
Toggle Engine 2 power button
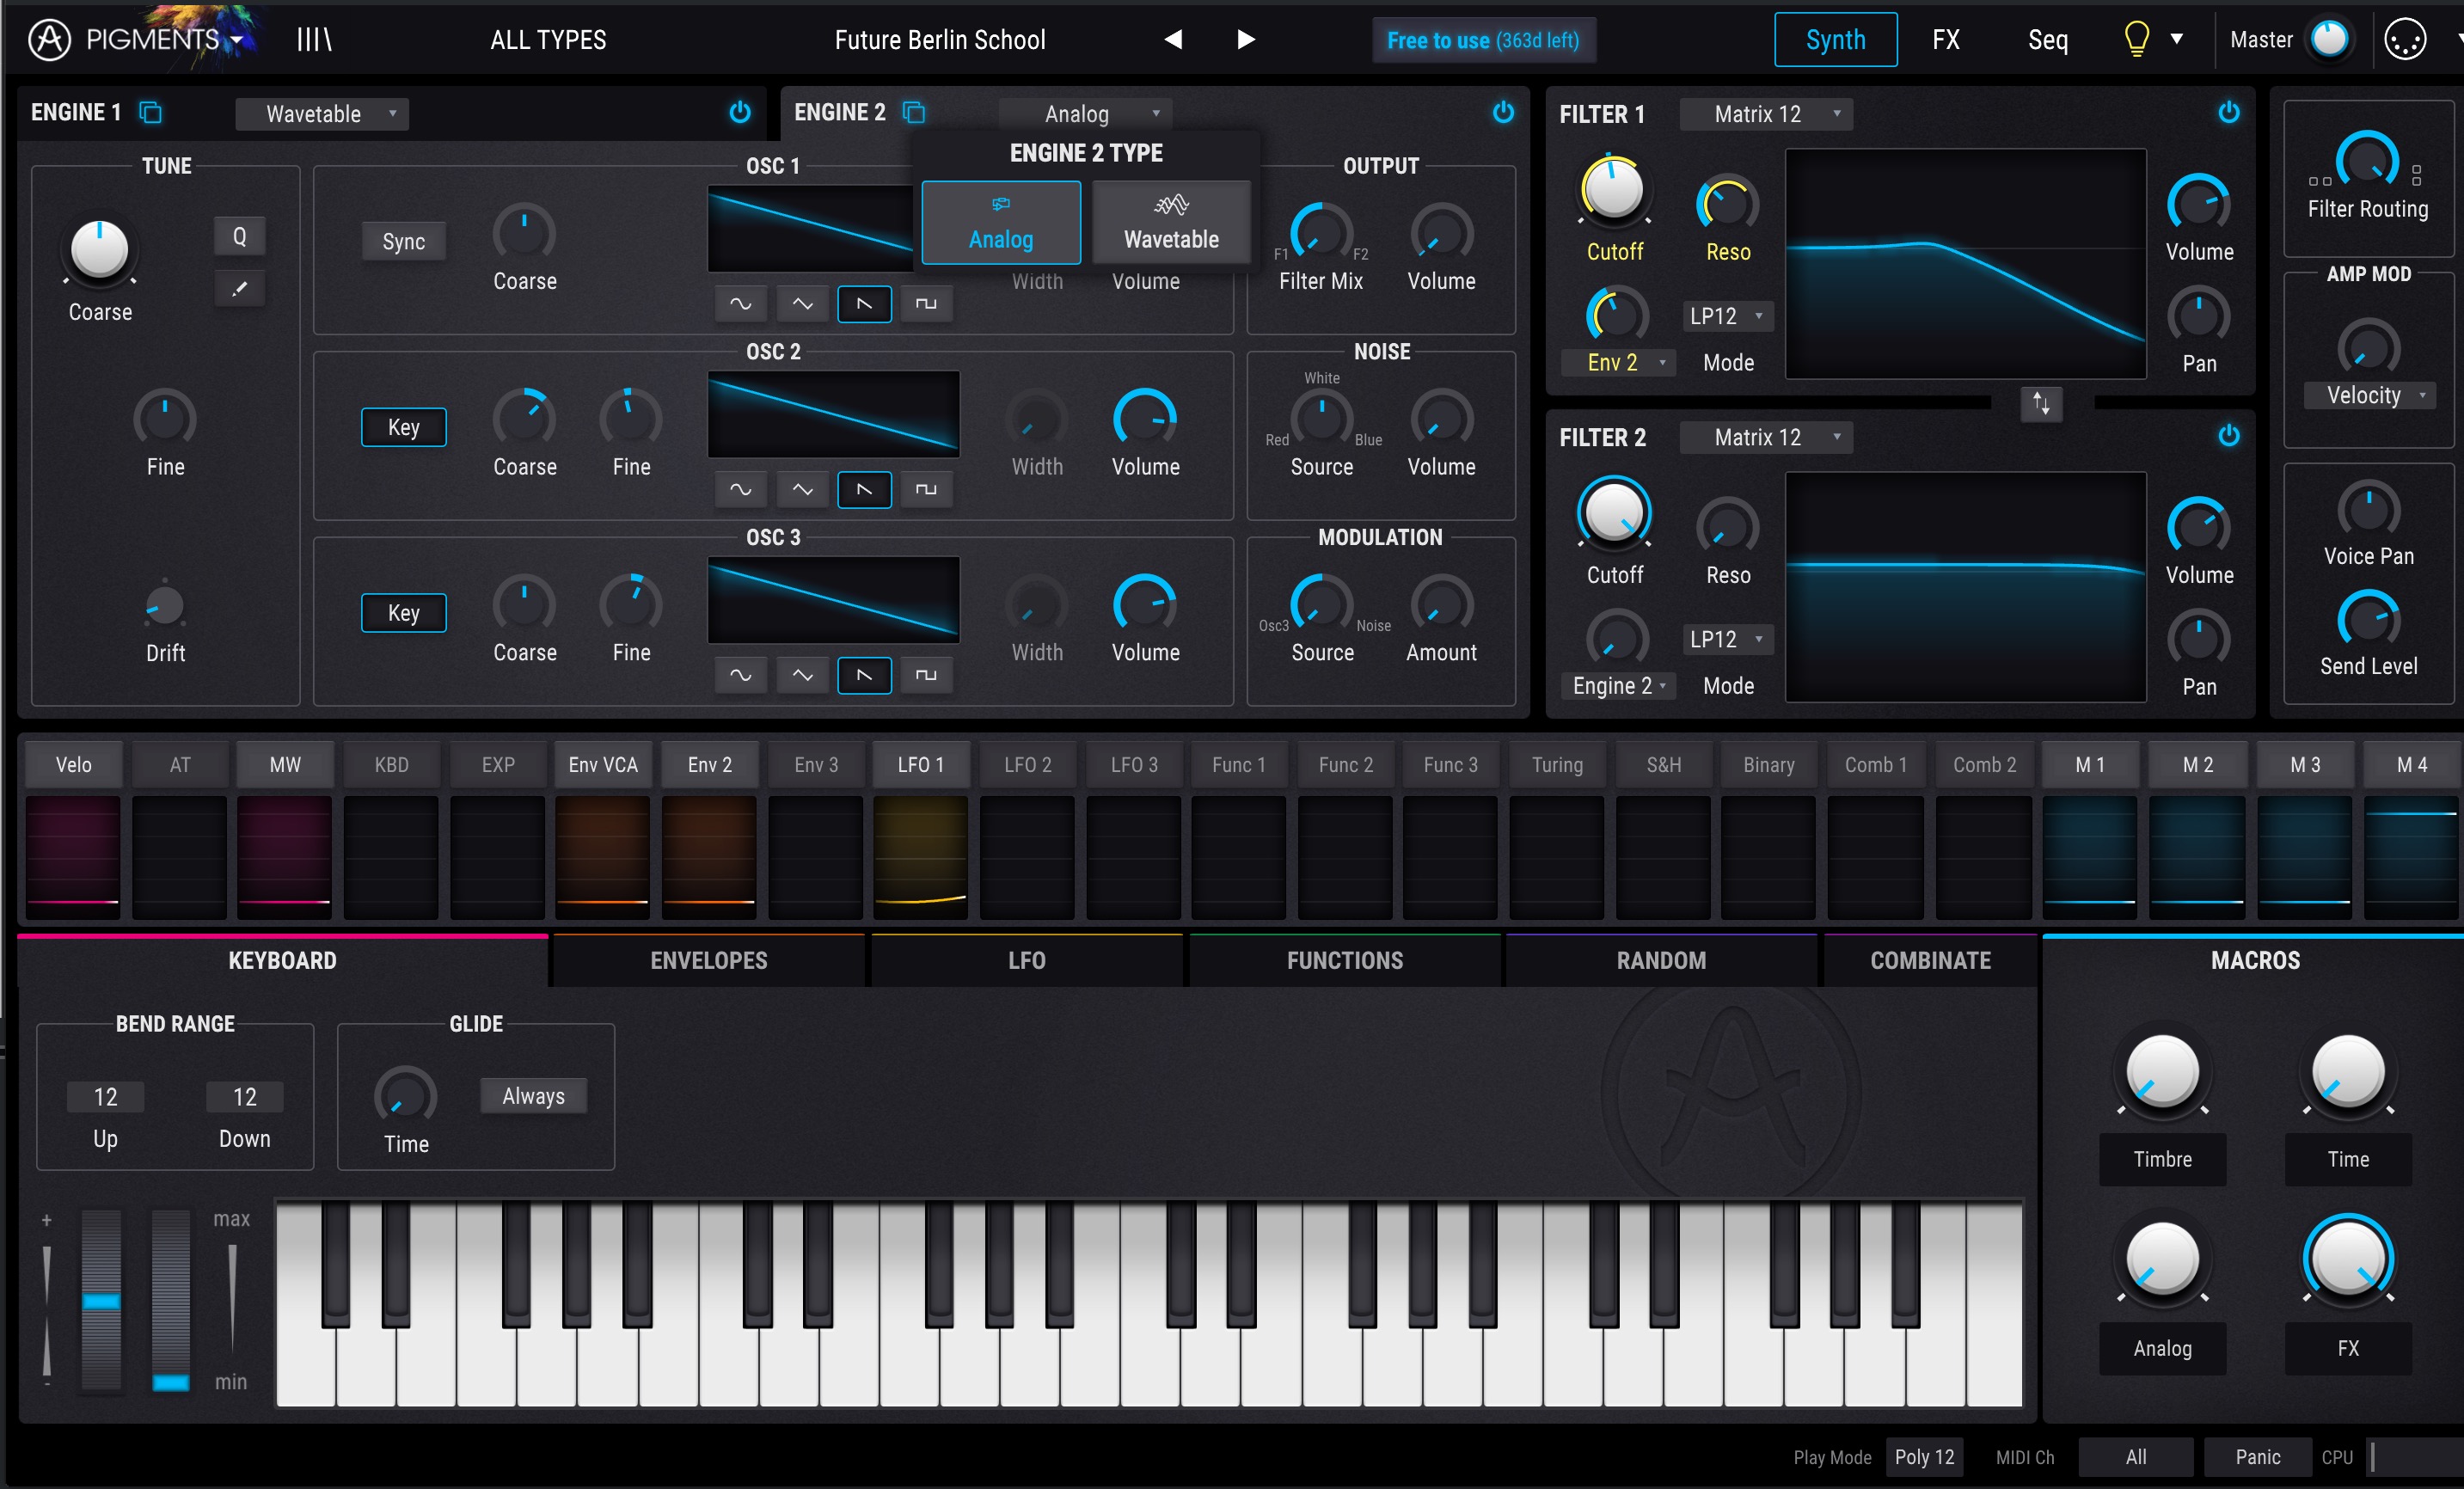pos(1503,112)
